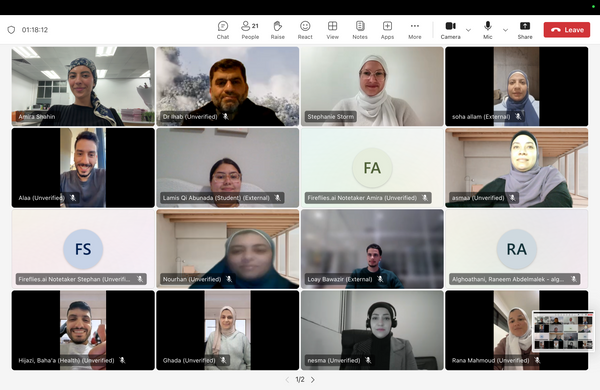Open the Chat panel
This screenshot has height=390, width=600.
(223, 30)
